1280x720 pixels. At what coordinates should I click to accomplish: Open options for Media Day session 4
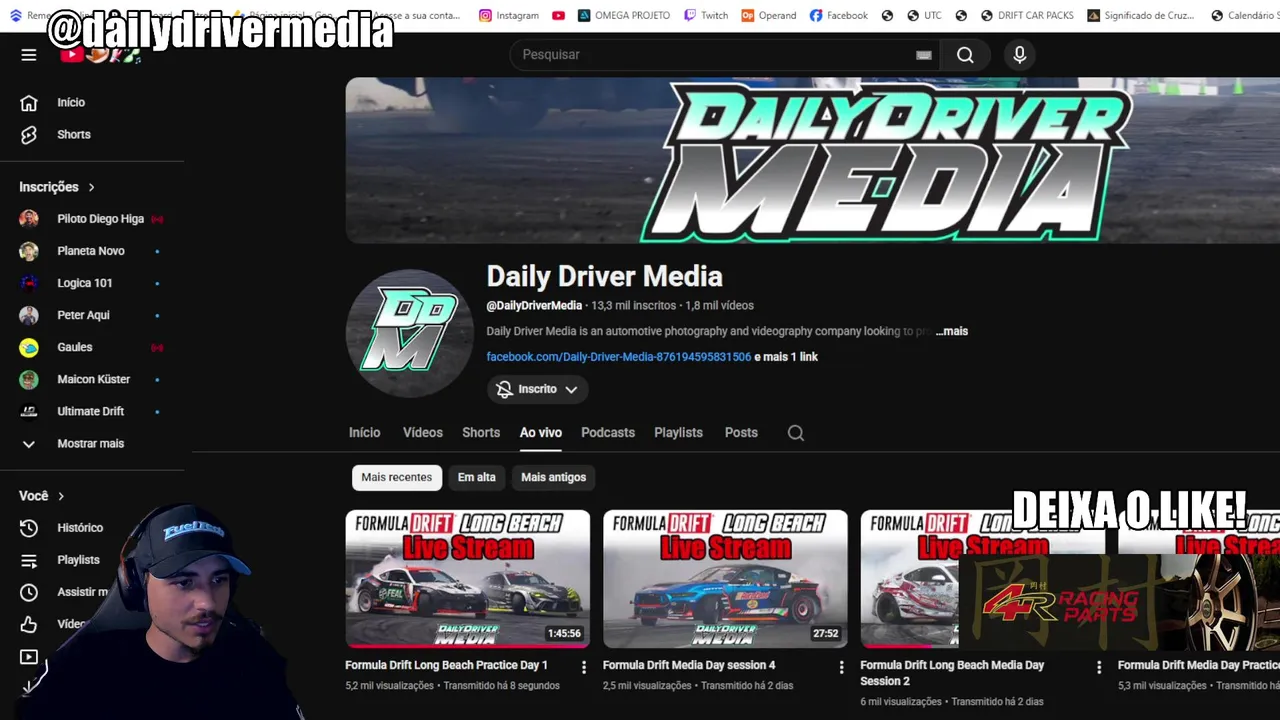pos(841,667)
